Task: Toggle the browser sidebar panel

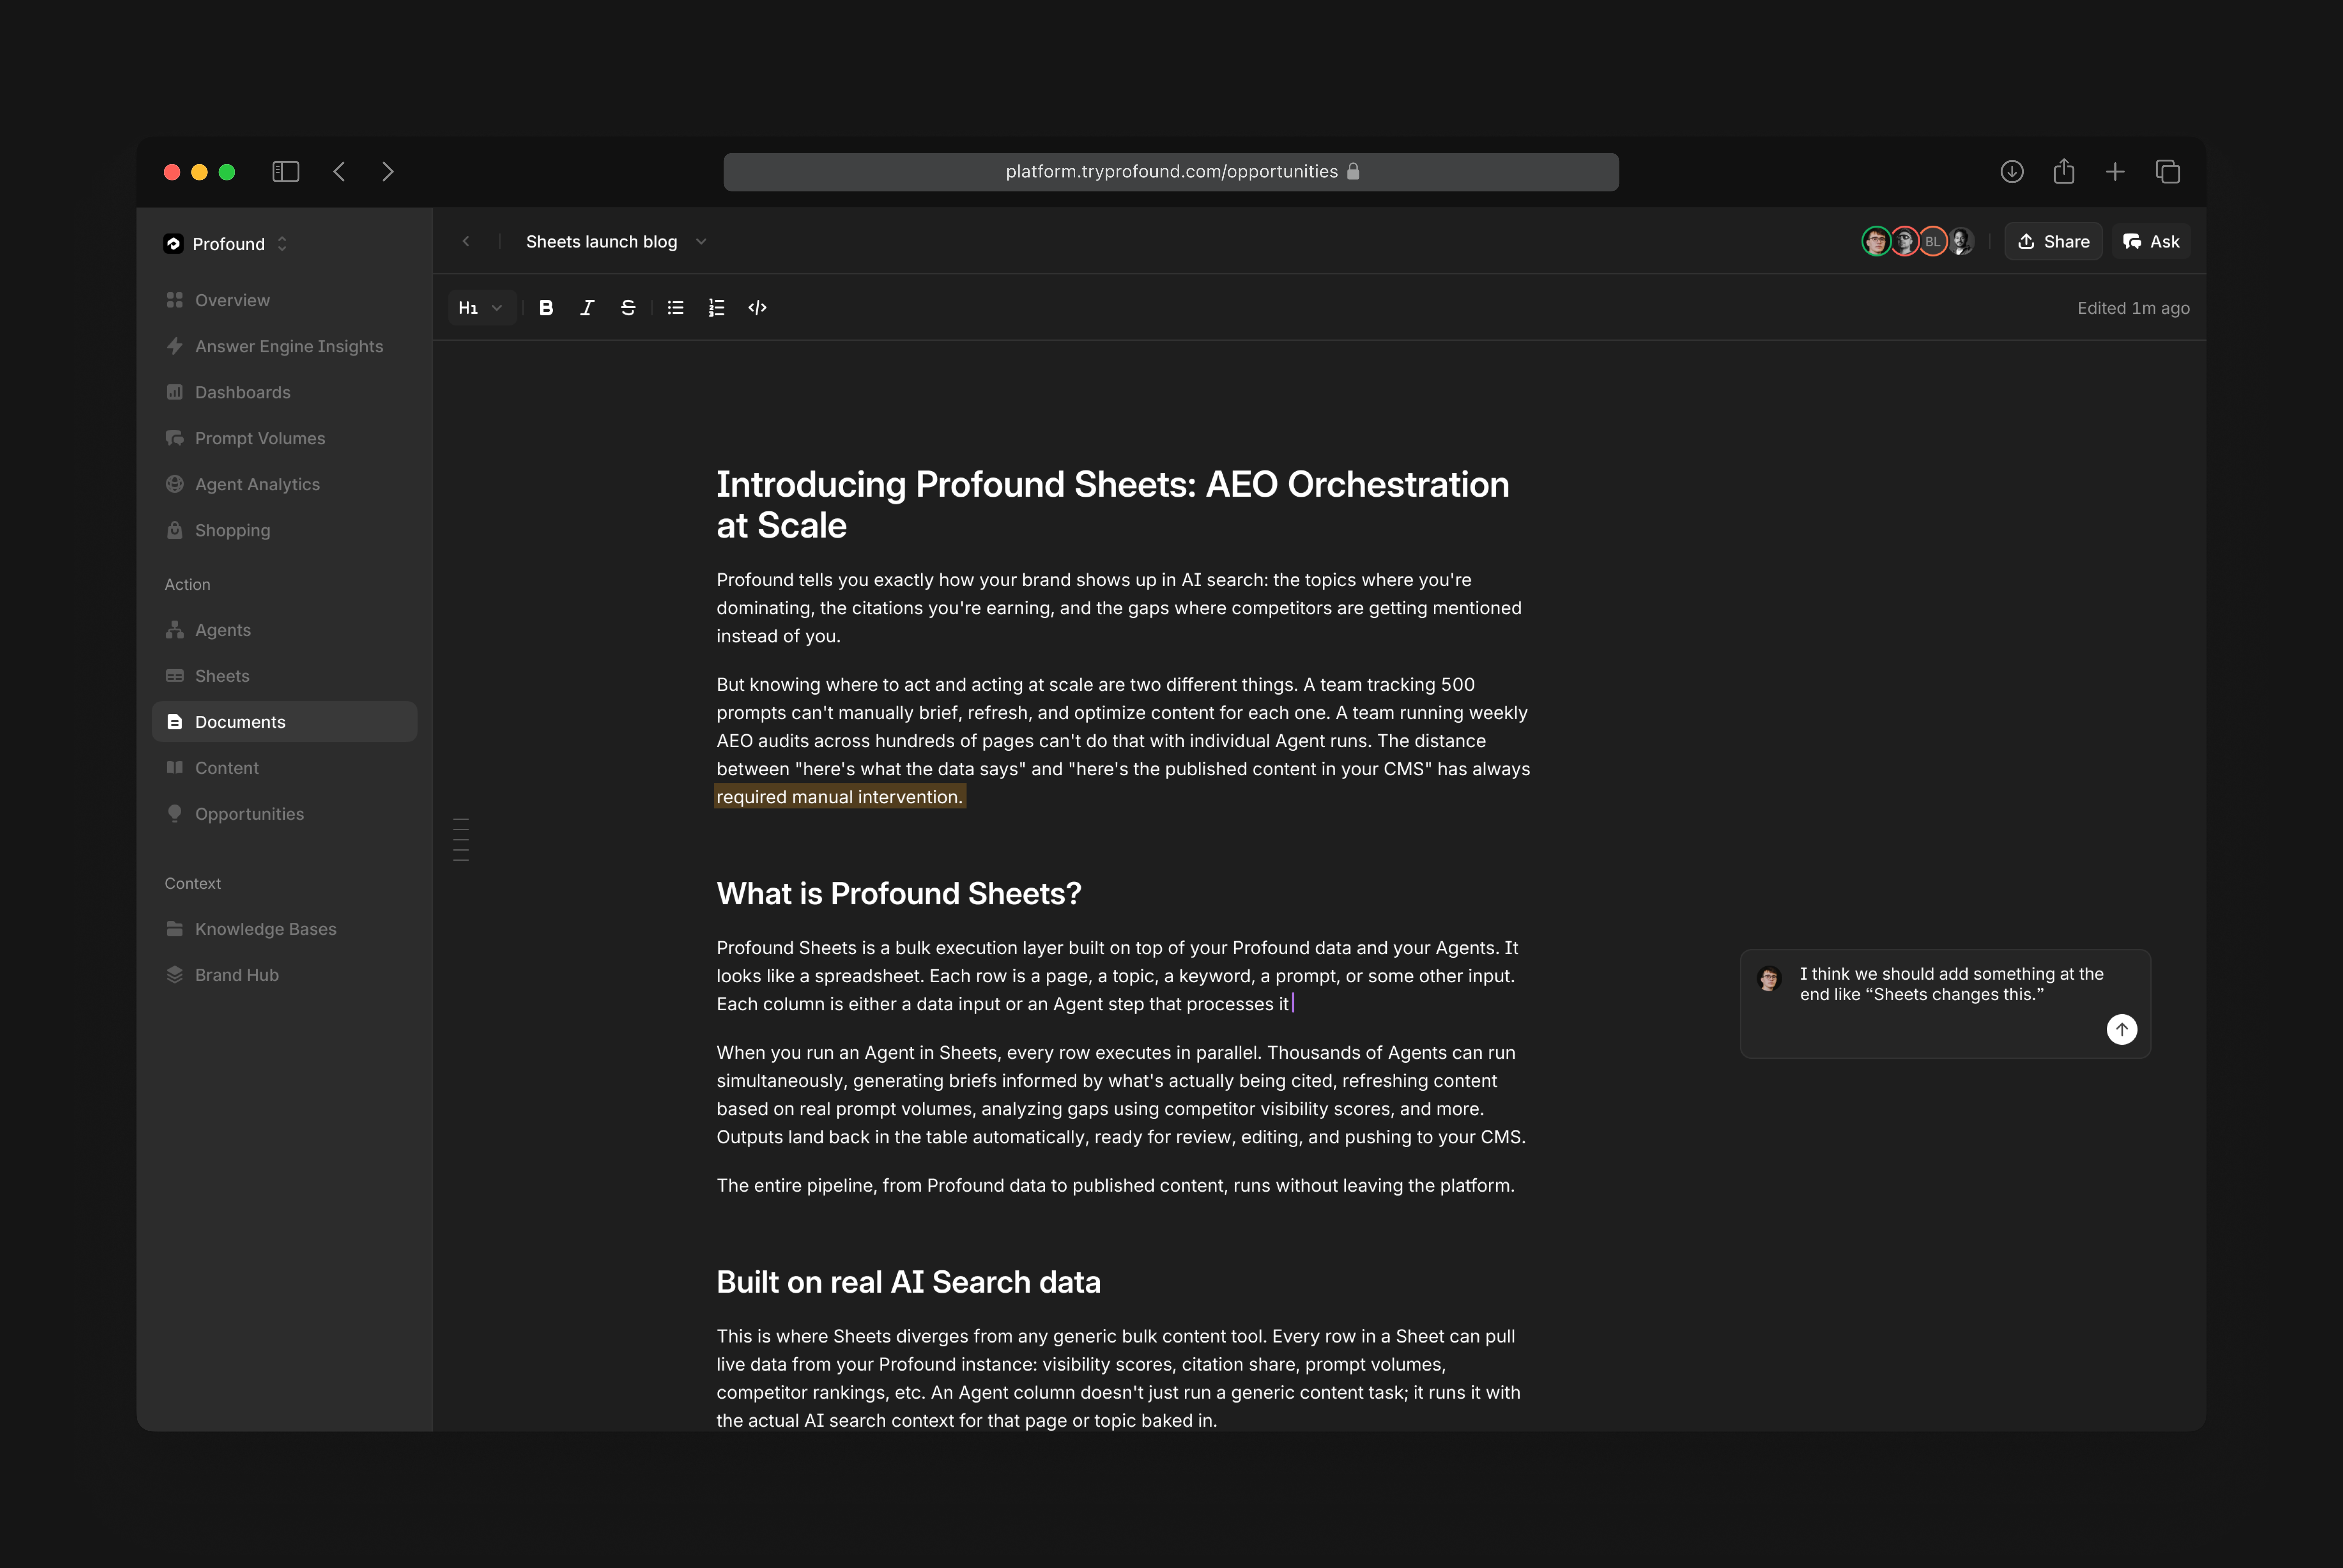Action: [286, 172]
